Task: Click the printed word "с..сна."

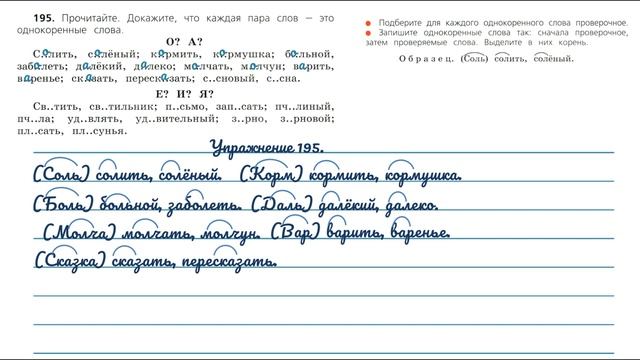Action: [283, 78]
